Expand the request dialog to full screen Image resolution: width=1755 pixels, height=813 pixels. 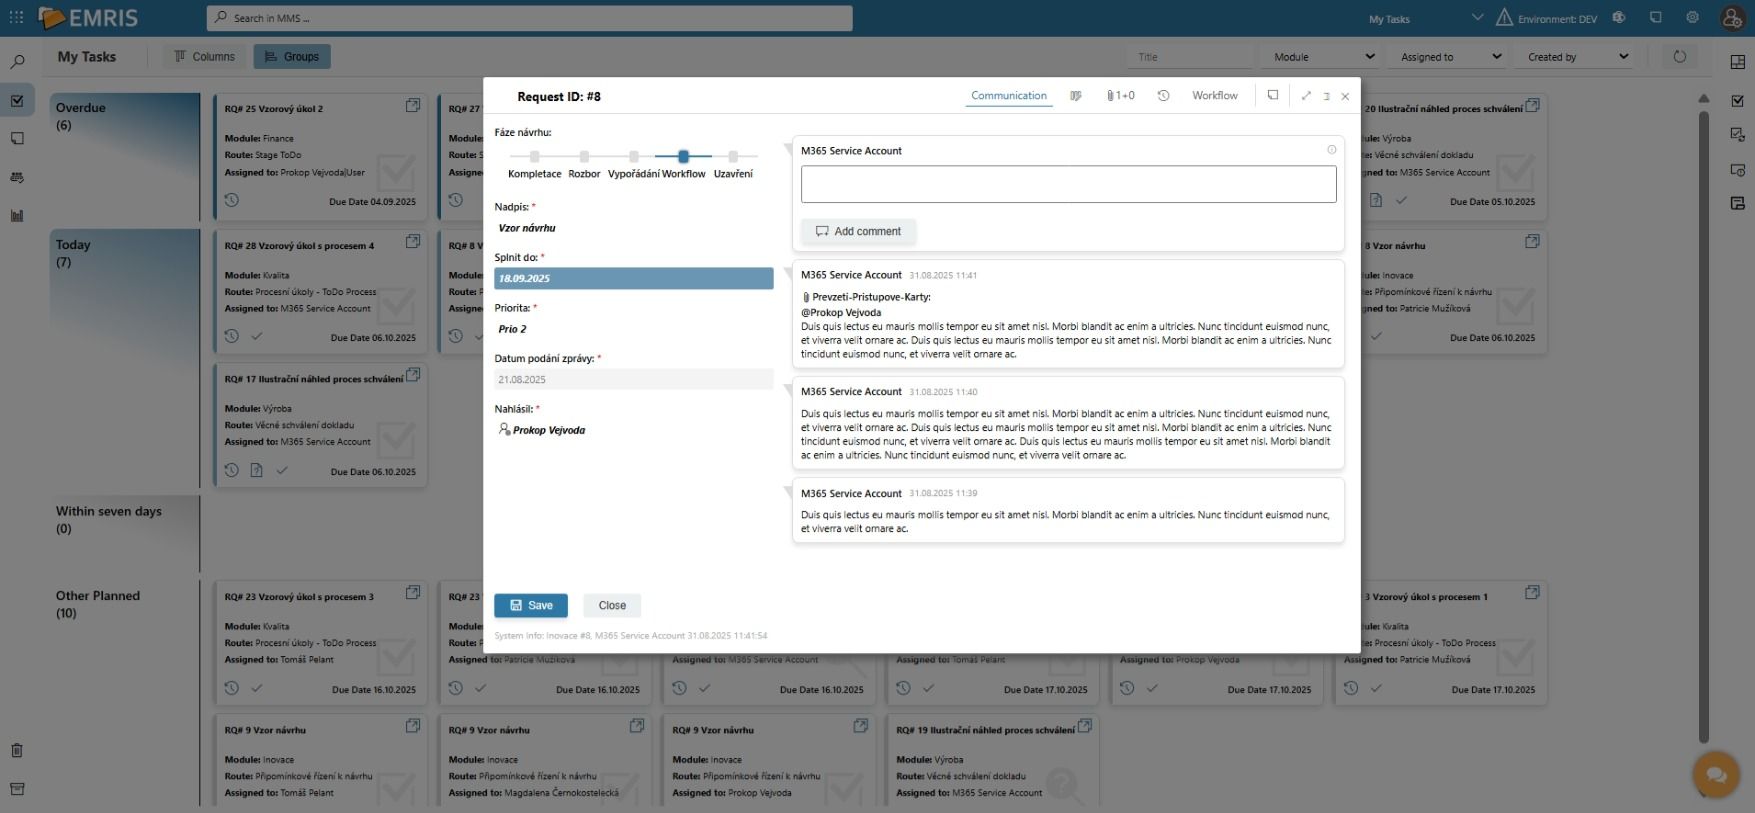pyautogui.click(x=1306, y=96)
